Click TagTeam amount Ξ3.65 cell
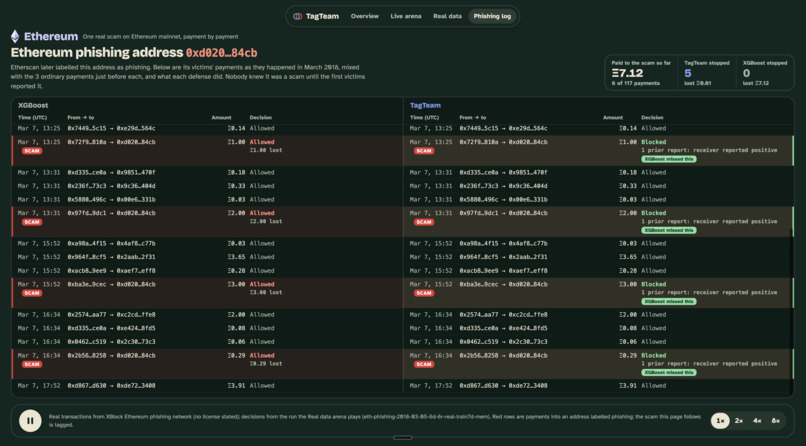The image size is (806, 446). (x=628, y=257)
